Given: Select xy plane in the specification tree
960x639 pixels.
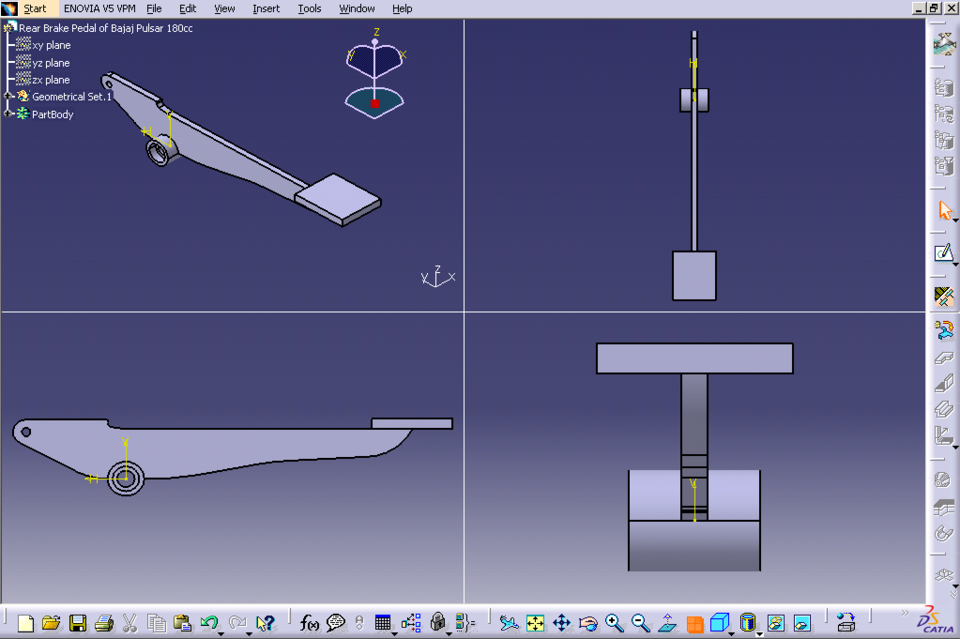Looking at the screenshot, I should 50,45.
